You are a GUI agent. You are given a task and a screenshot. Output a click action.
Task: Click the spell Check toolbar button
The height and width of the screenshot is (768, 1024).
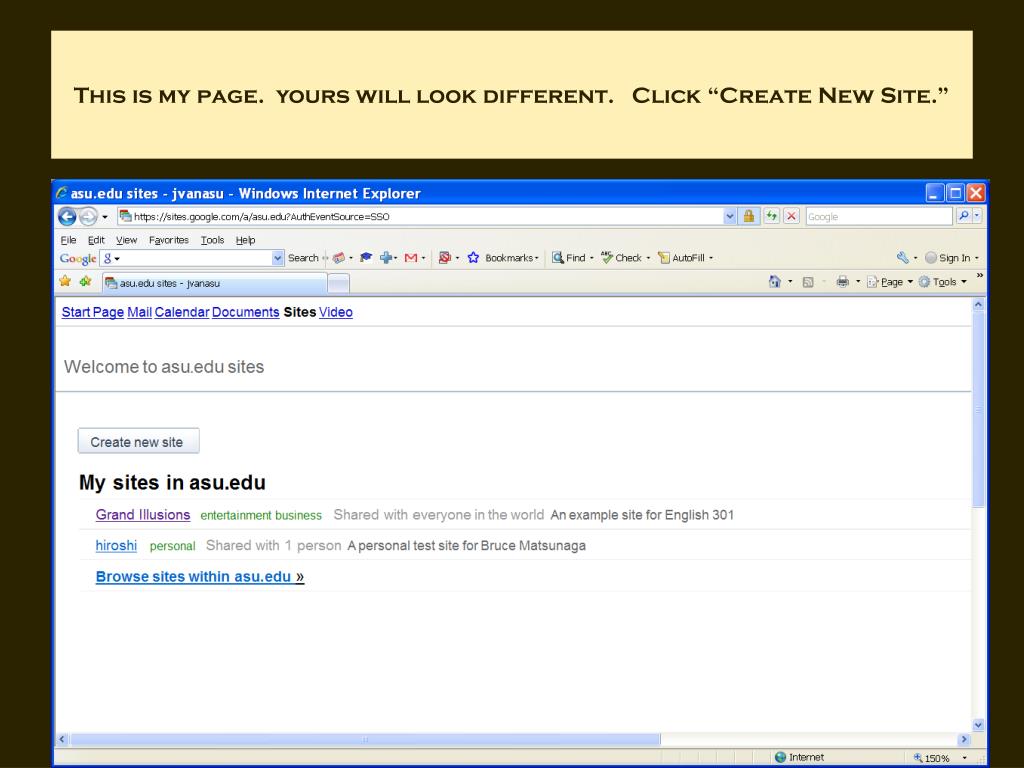point(622,258)
